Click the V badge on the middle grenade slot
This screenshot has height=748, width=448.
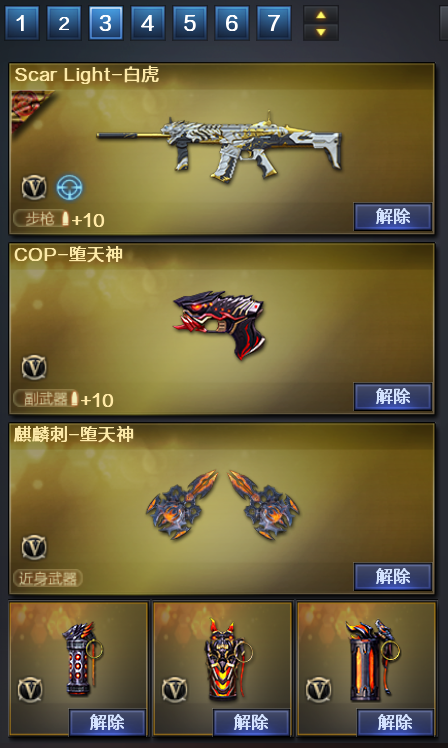(174, 689)
